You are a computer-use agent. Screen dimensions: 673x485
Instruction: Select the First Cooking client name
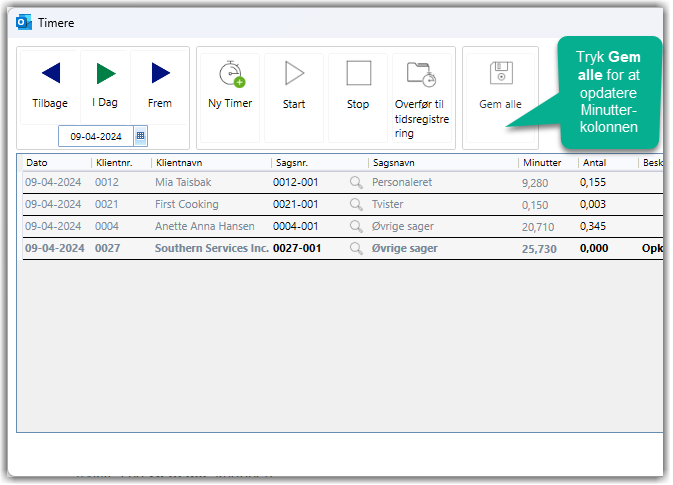tap(187, 204)
